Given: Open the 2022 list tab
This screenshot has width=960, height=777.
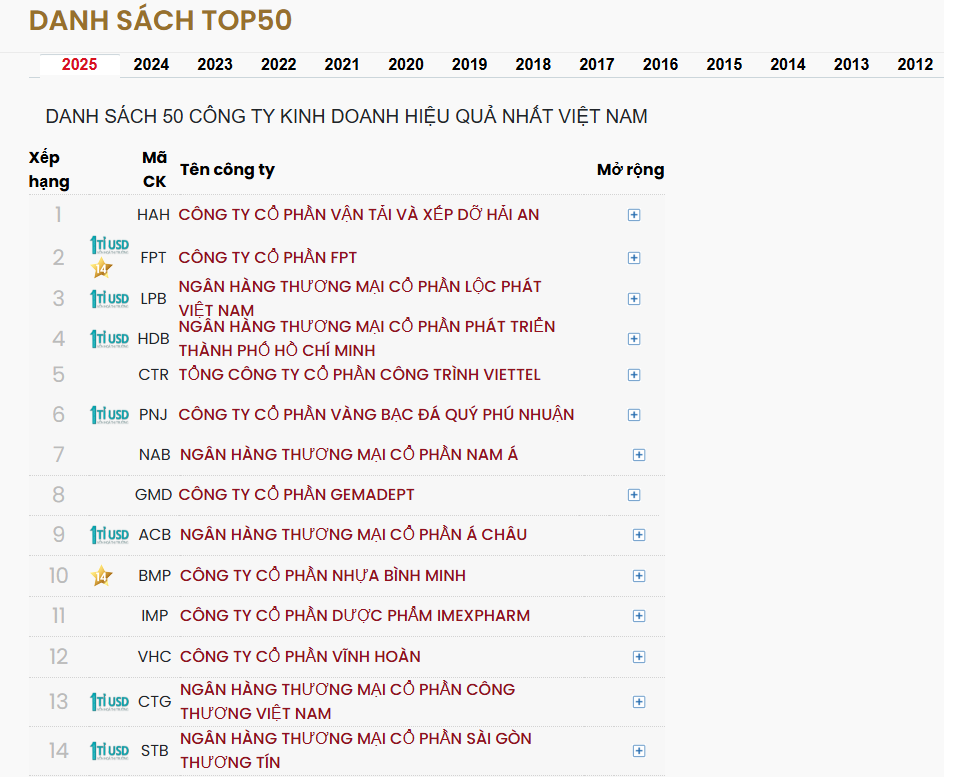Looking at the screenshot, I should pos(279,64).
